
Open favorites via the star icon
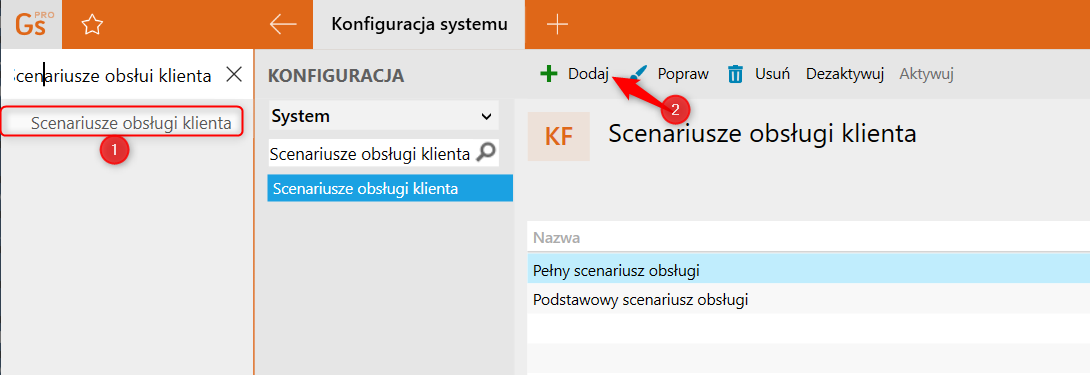pyautogui.click(x=92, y=25)
